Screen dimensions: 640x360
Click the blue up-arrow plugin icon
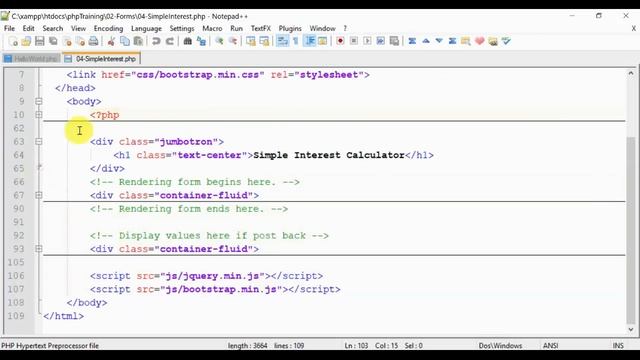(426, 41)
